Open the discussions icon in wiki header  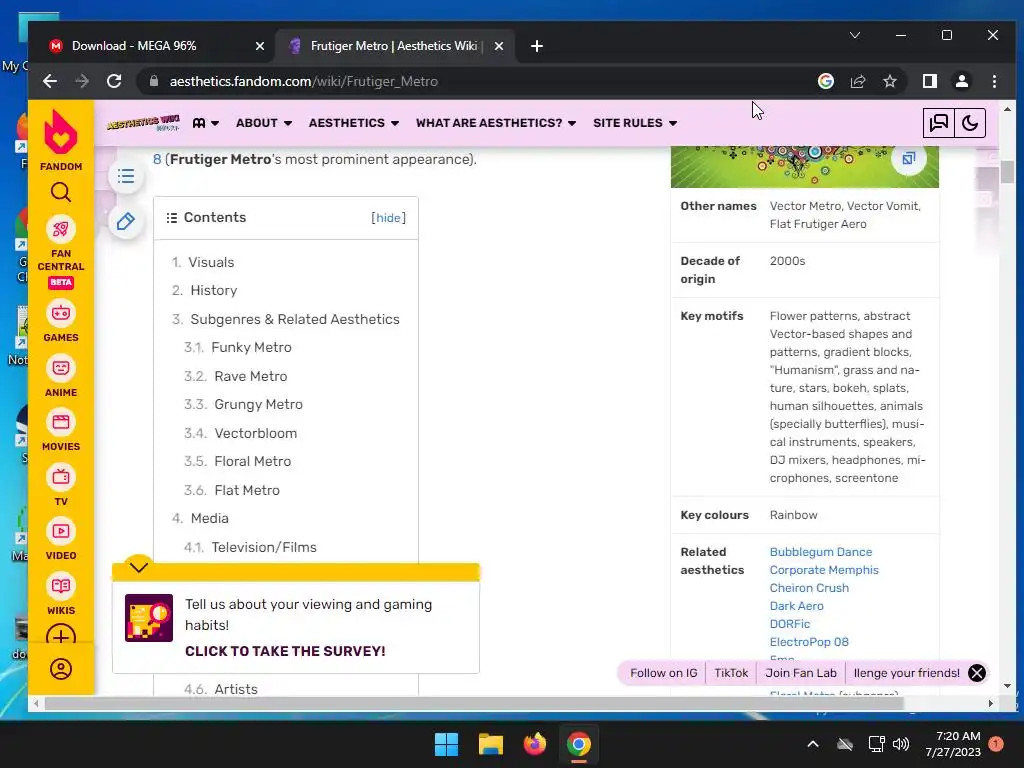[x=938, y=123]
